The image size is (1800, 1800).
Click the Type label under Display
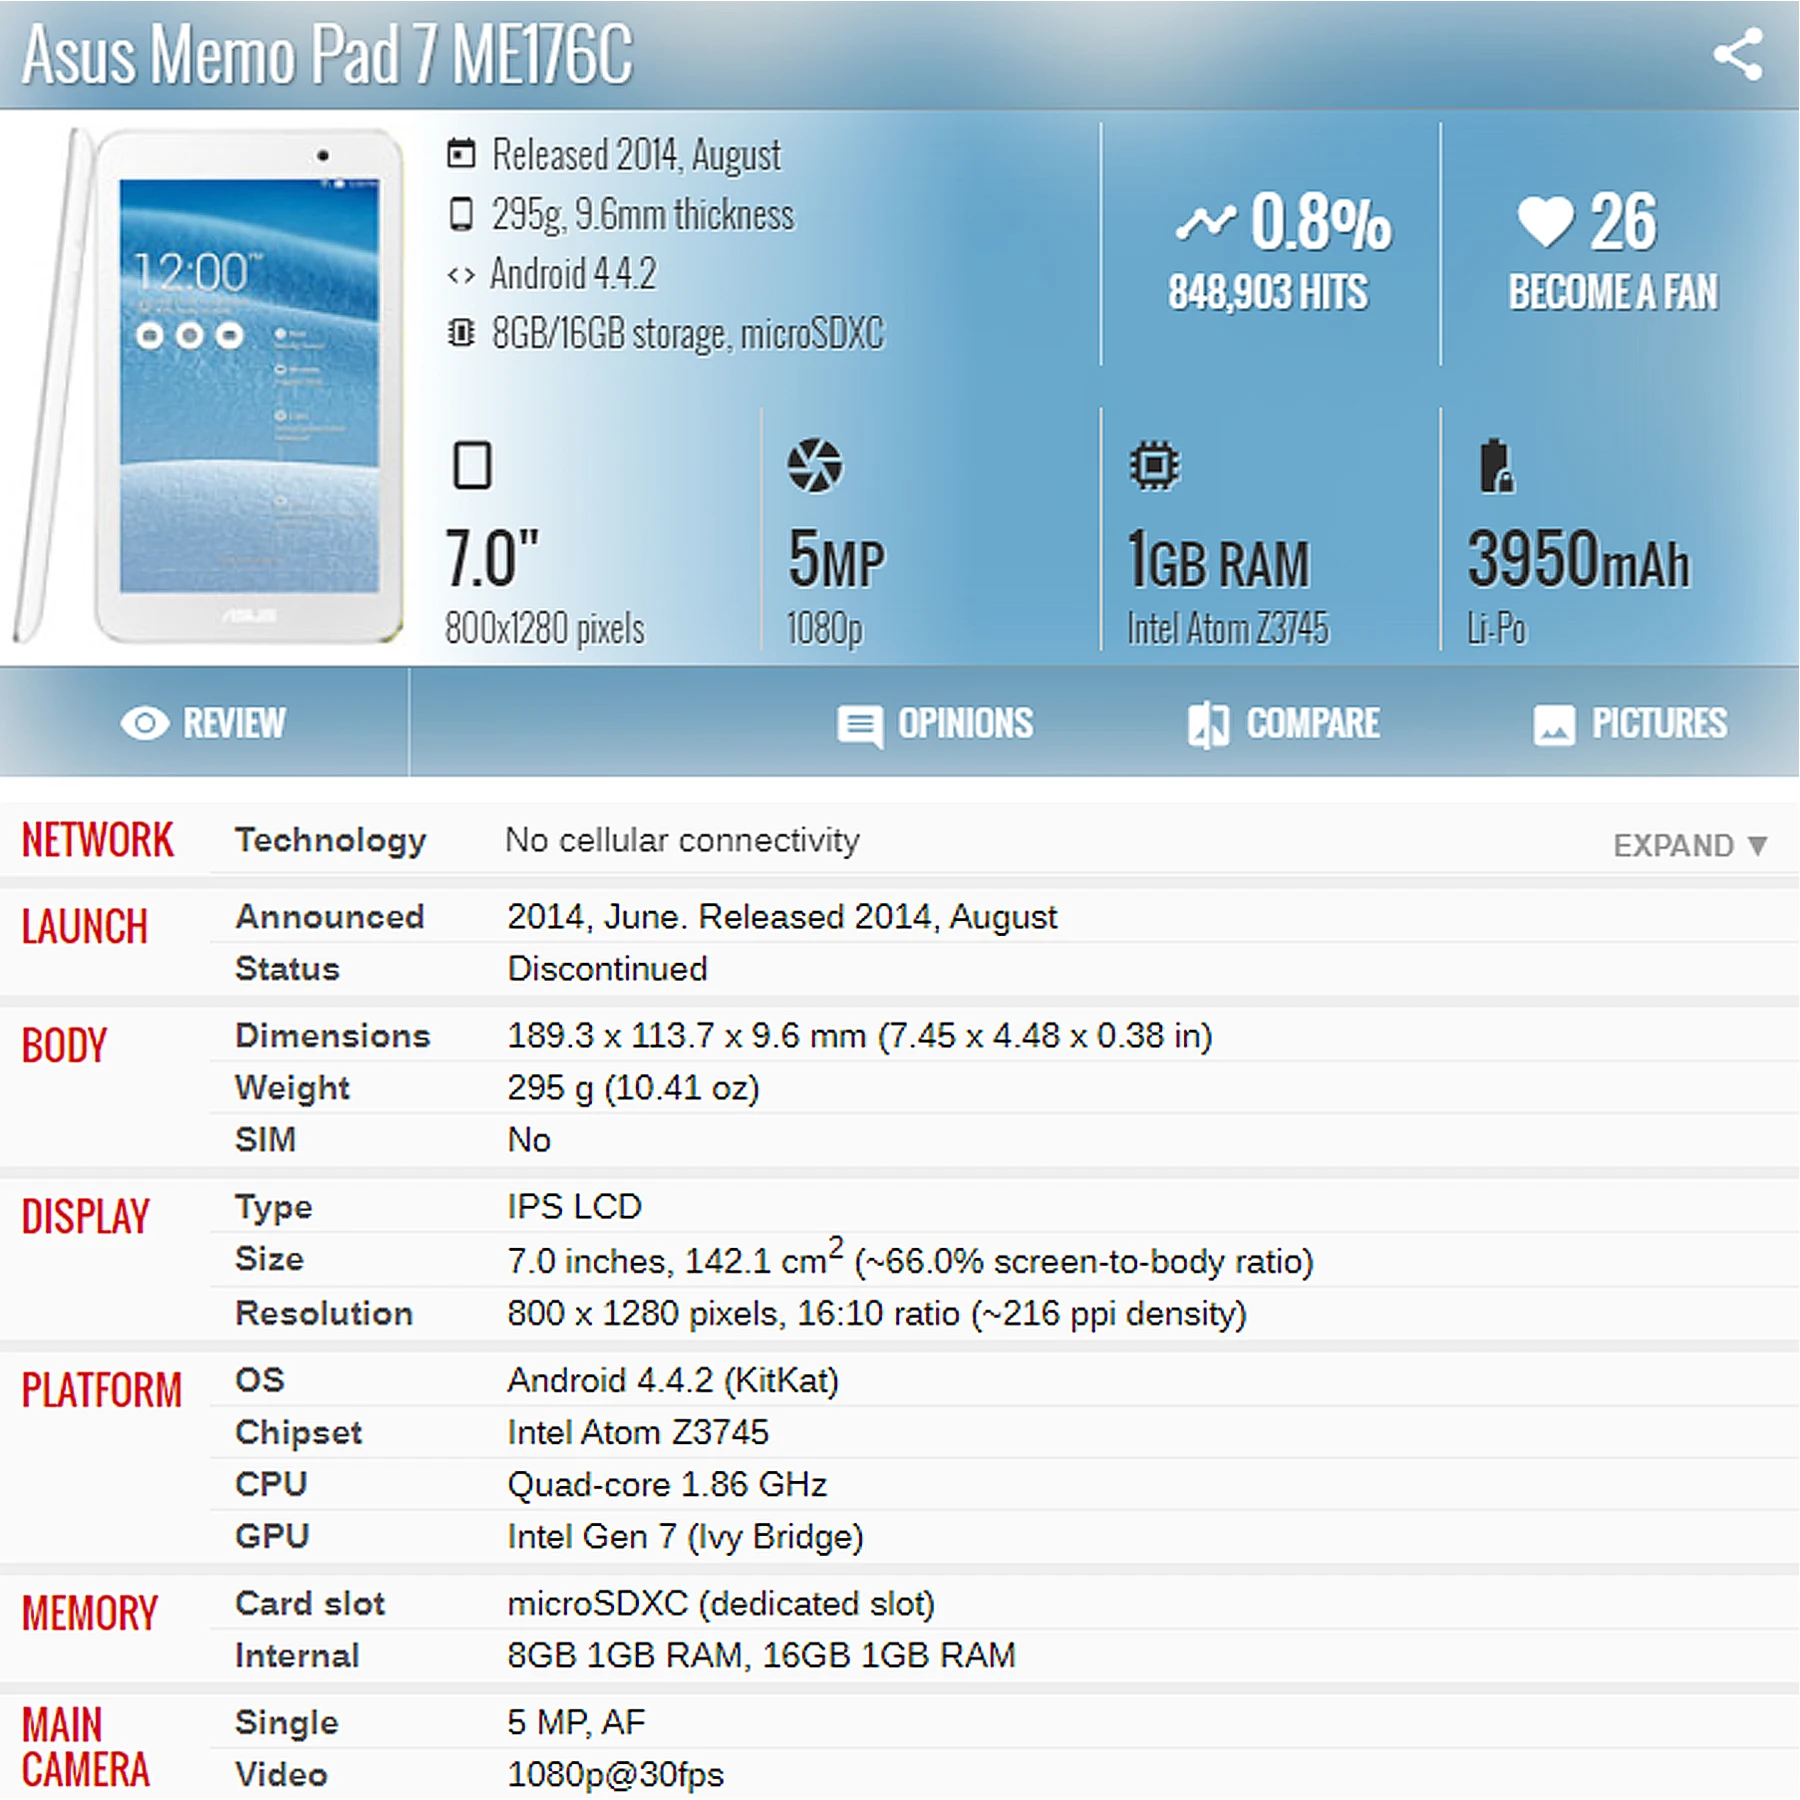[x=274, y=1208]
